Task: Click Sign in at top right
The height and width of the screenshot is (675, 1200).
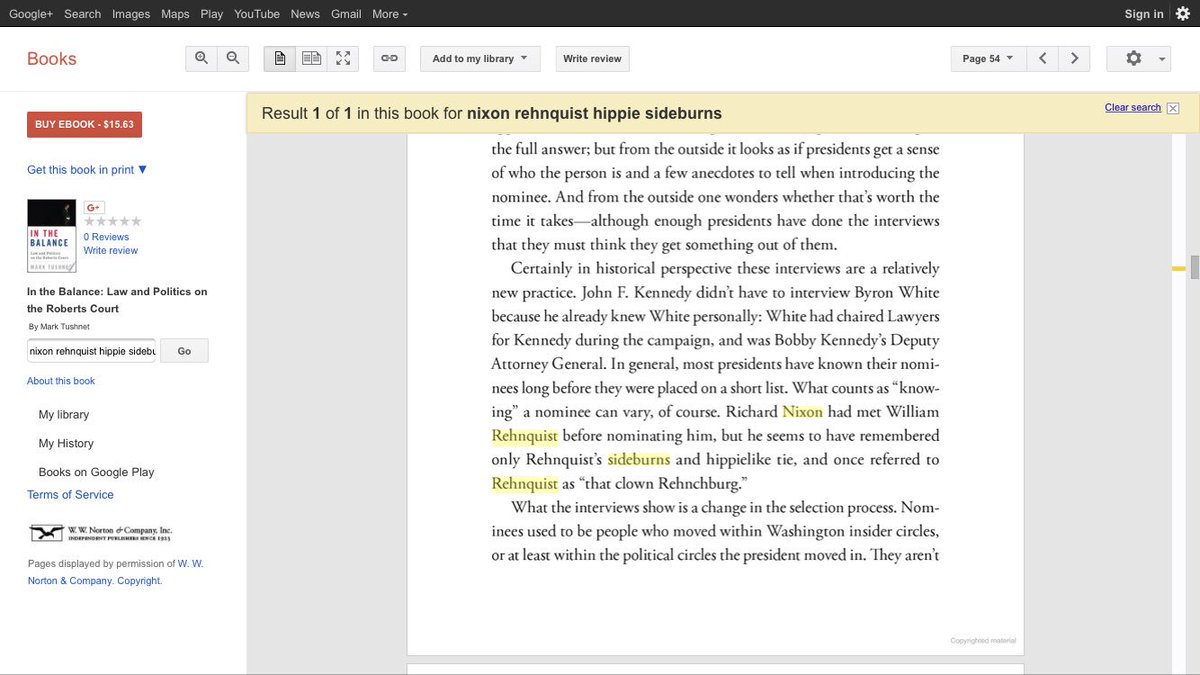Action: pyautogui.click(x=1144, y=14)
